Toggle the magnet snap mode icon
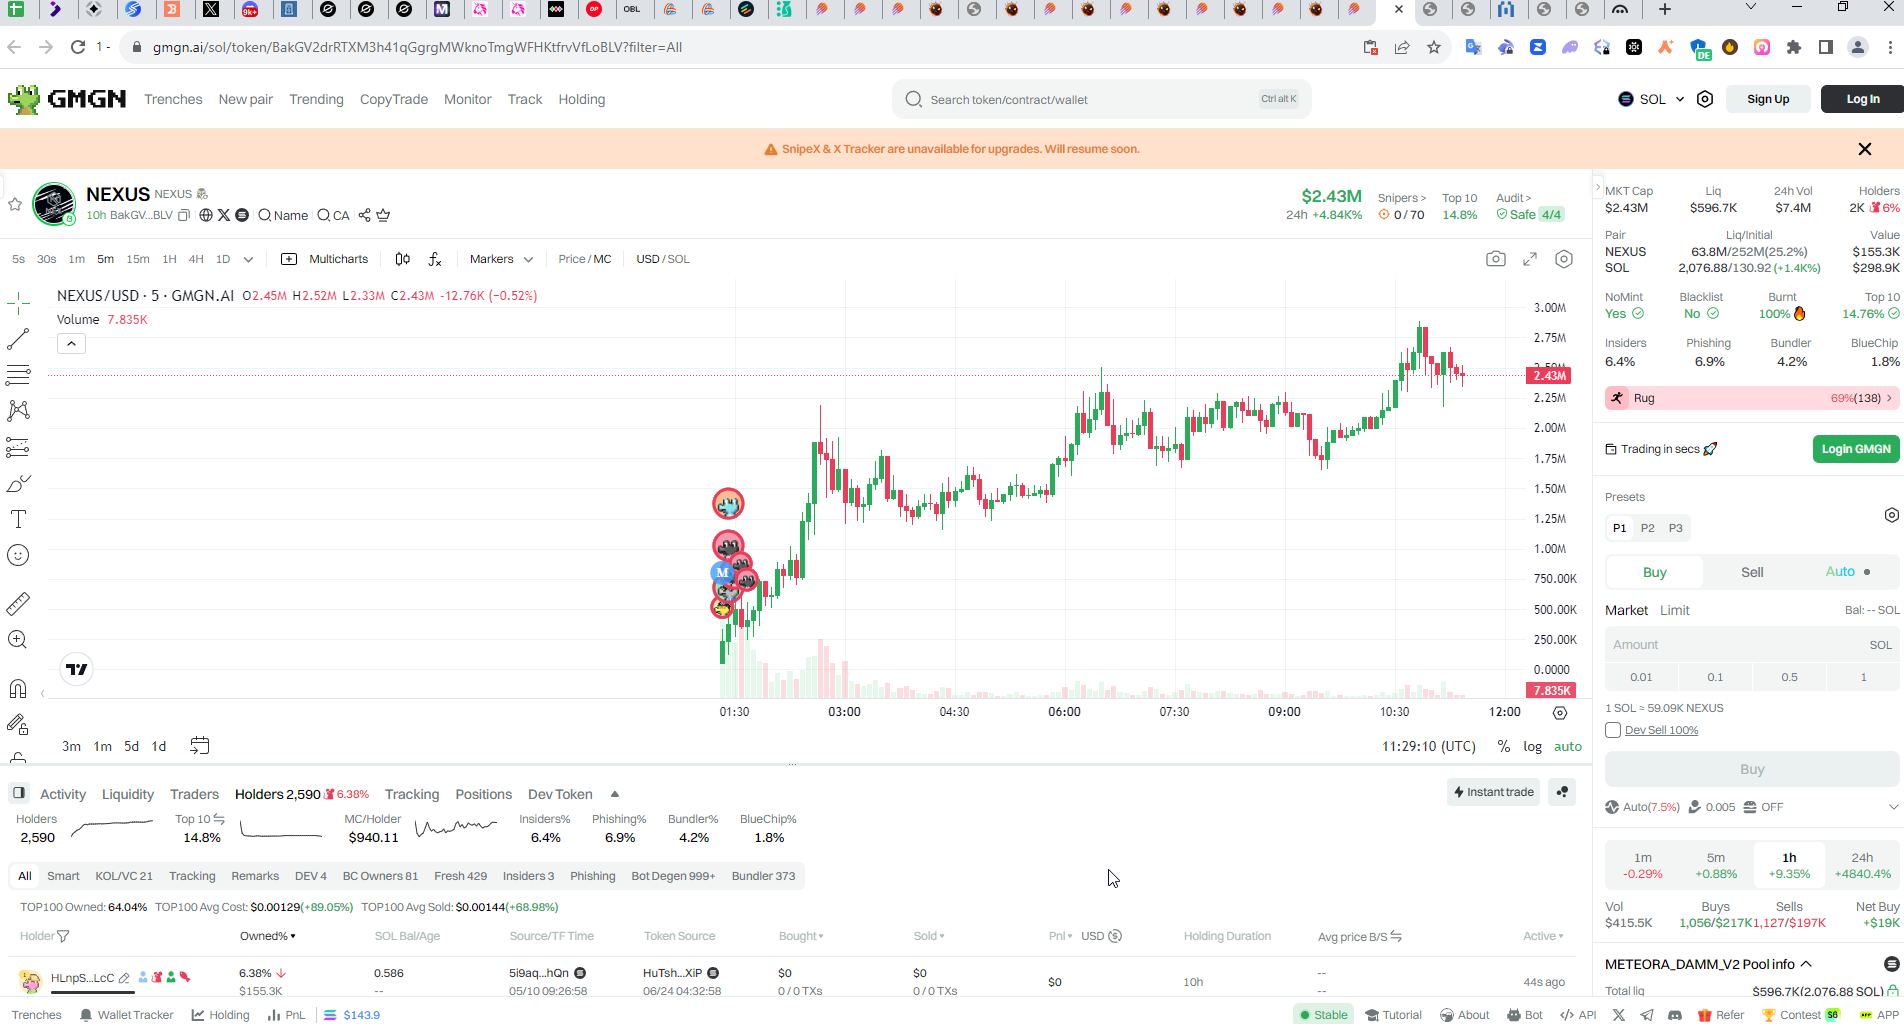1904x1024 pixels. tap(18, 688)
